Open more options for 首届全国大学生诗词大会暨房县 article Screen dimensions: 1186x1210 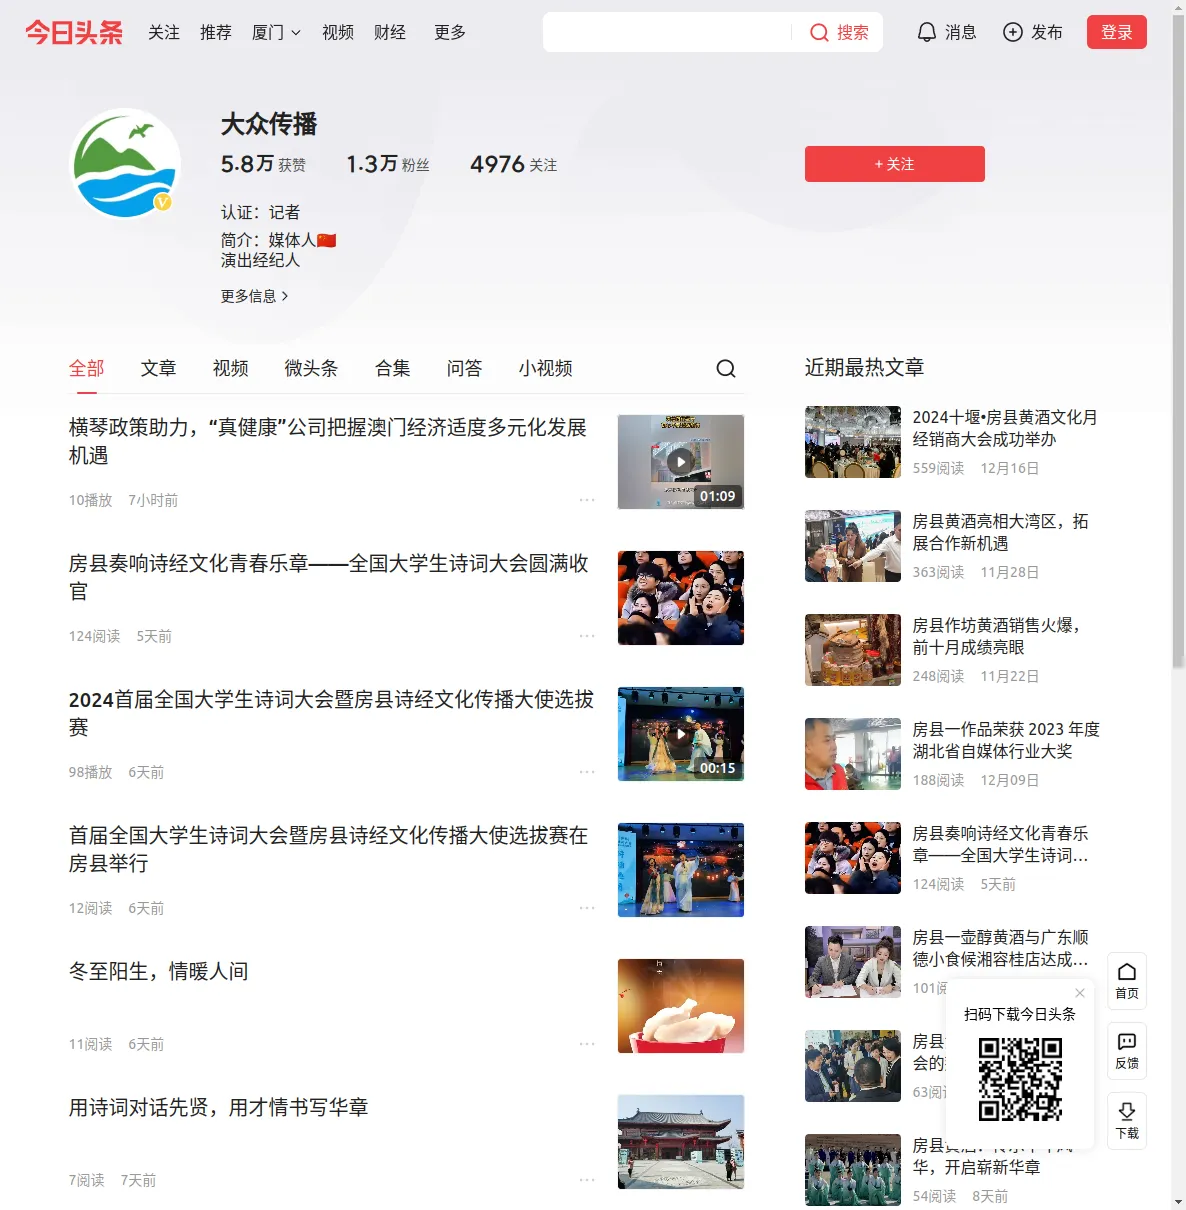(587, 907)
